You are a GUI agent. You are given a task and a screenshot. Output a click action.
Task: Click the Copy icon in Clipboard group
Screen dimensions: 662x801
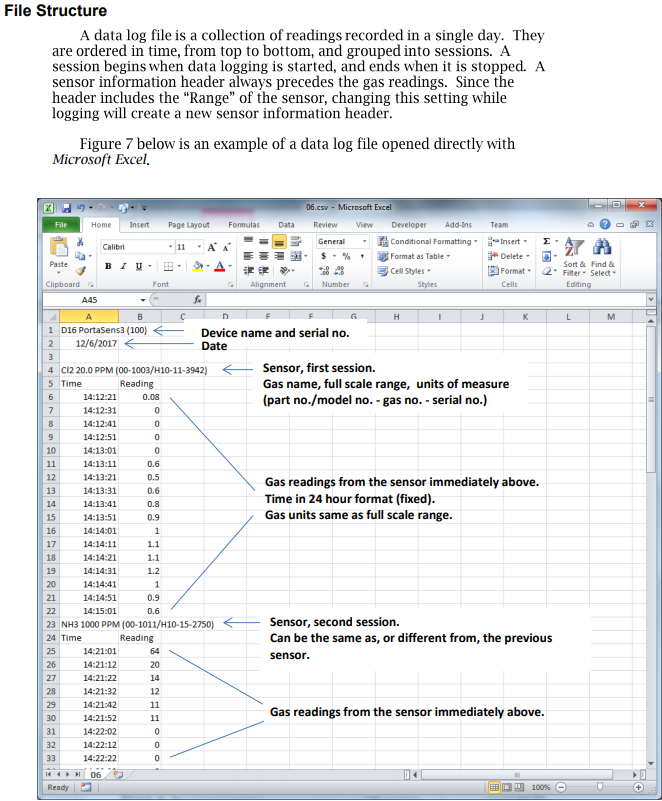(80, 256)
